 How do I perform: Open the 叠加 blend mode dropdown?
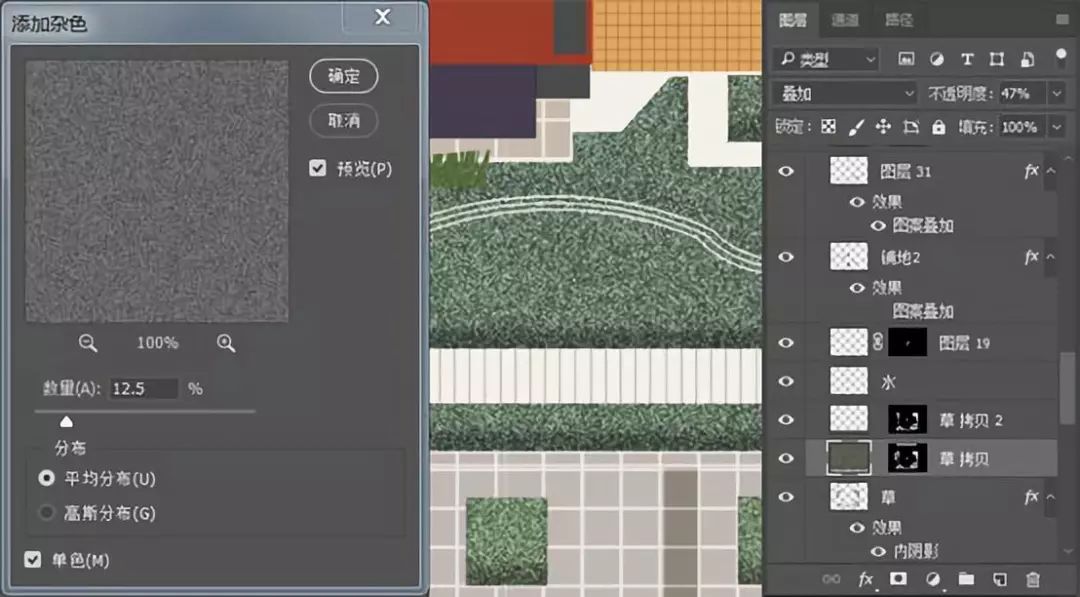tap(846, 93)
